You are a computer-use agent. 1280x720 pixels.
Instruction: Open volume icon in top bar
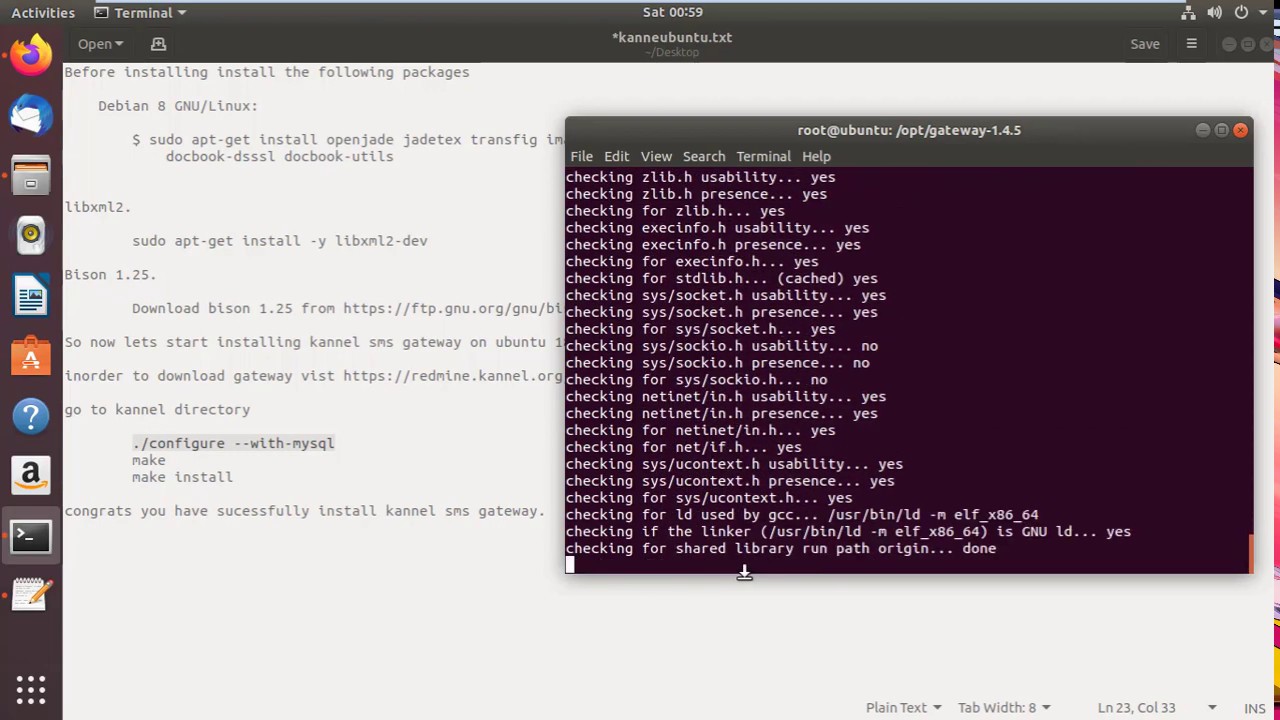(x=1214, y=12)
